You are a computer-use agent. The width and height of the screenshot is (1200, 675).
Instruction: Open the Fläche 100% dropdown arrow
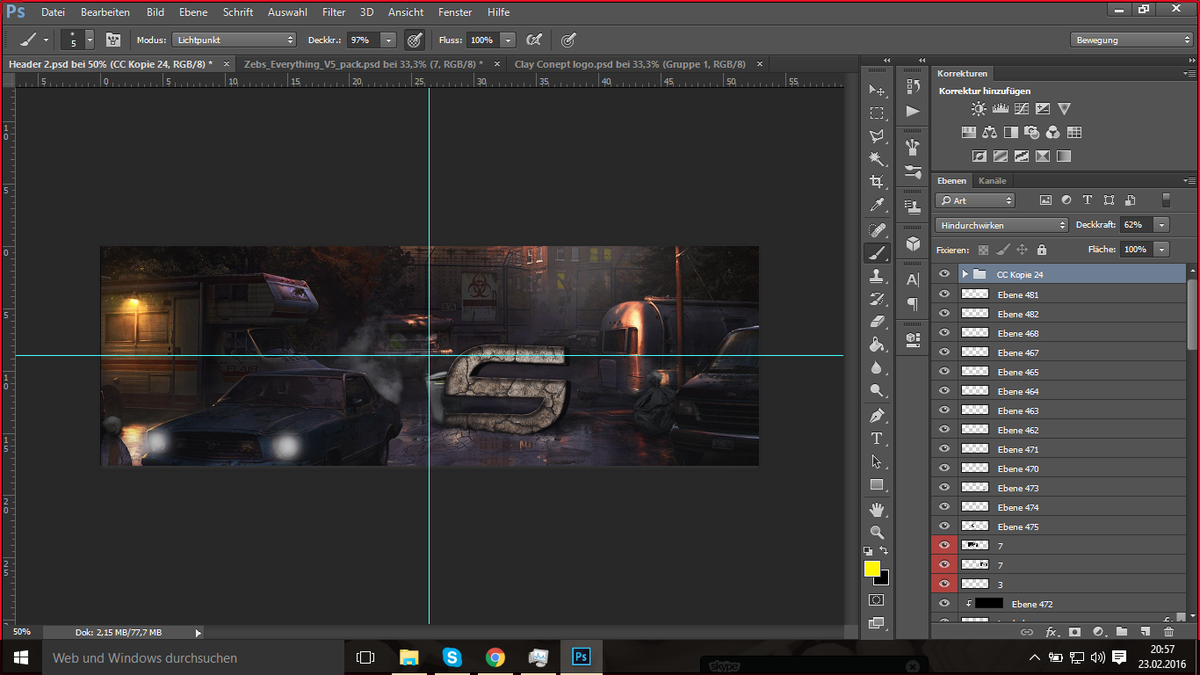[1161, 249]
